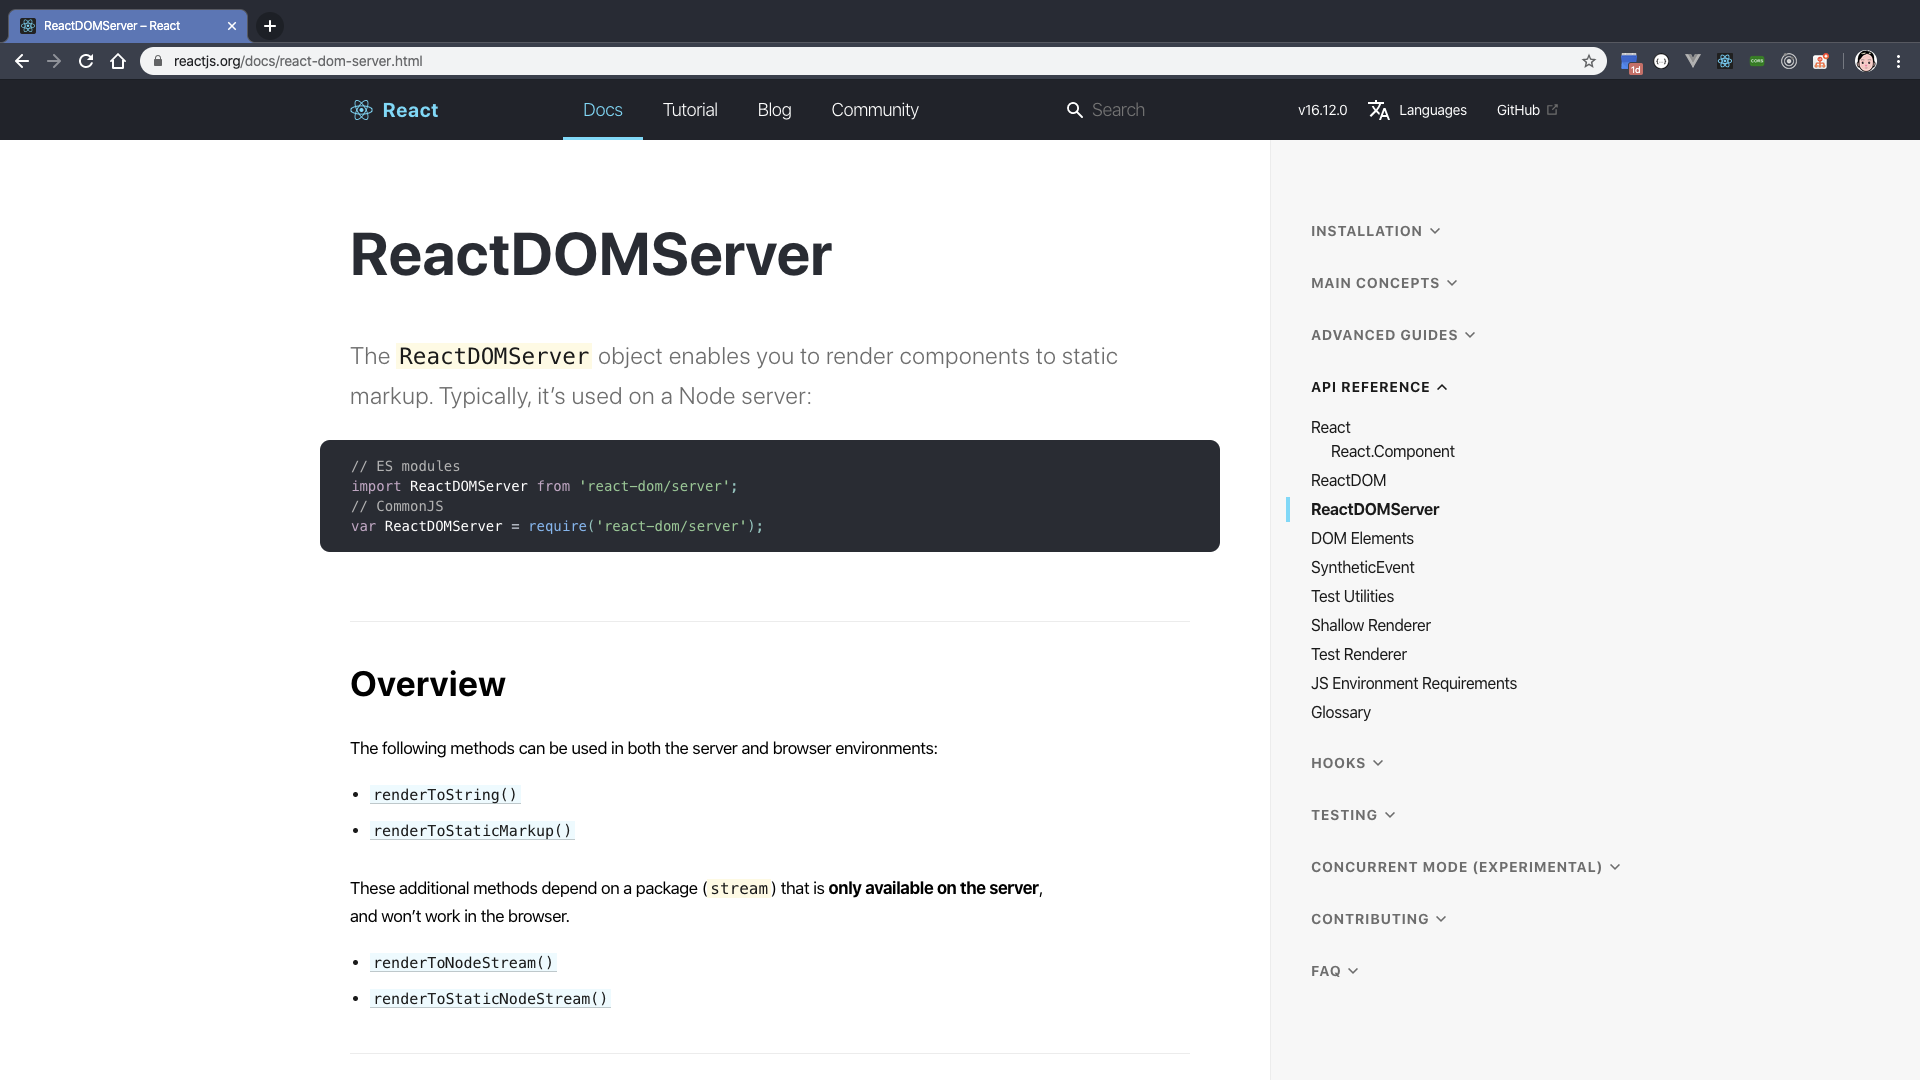
Task: Expand the Hooks sidebar section
Action: coord(1347,763)
